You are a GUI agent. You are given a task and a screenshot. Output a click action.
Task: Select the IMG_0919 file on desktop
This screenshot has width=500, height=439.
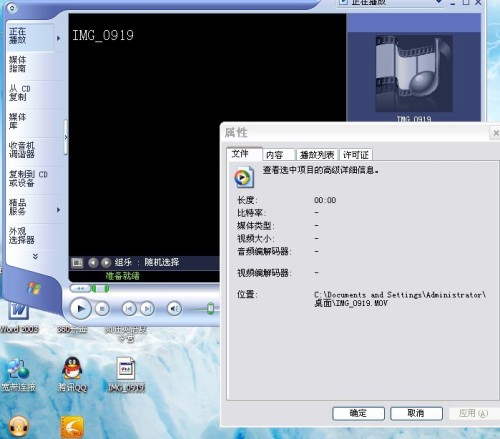(x=126, y=375)
